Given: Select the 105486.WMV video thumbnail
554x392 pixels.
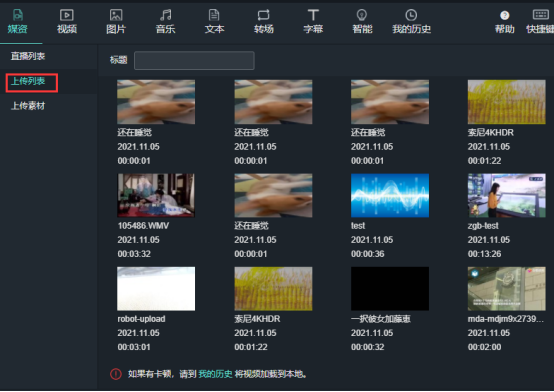Looking at the screenshot, I should [156, 195].
